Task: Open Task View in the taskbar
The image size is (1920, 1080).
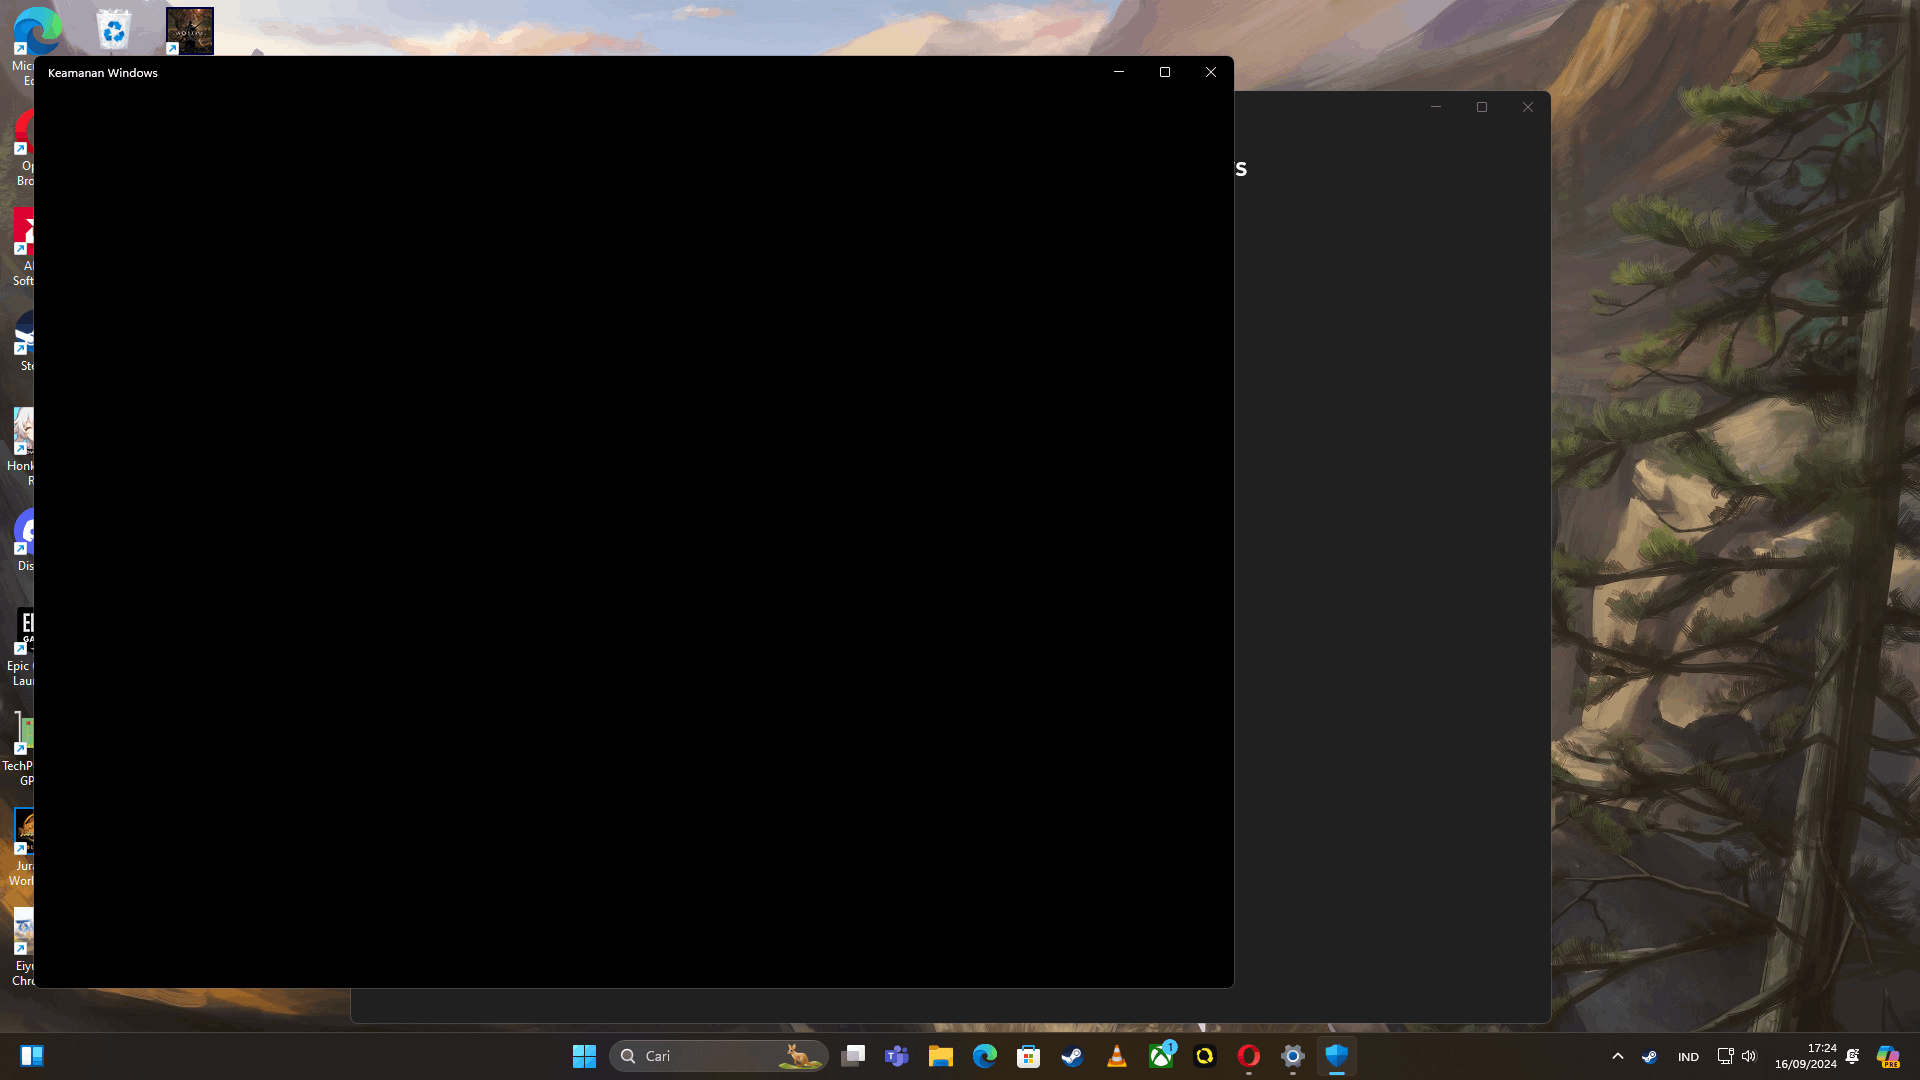Action: pyautogui.click(x=853, y=1056)
